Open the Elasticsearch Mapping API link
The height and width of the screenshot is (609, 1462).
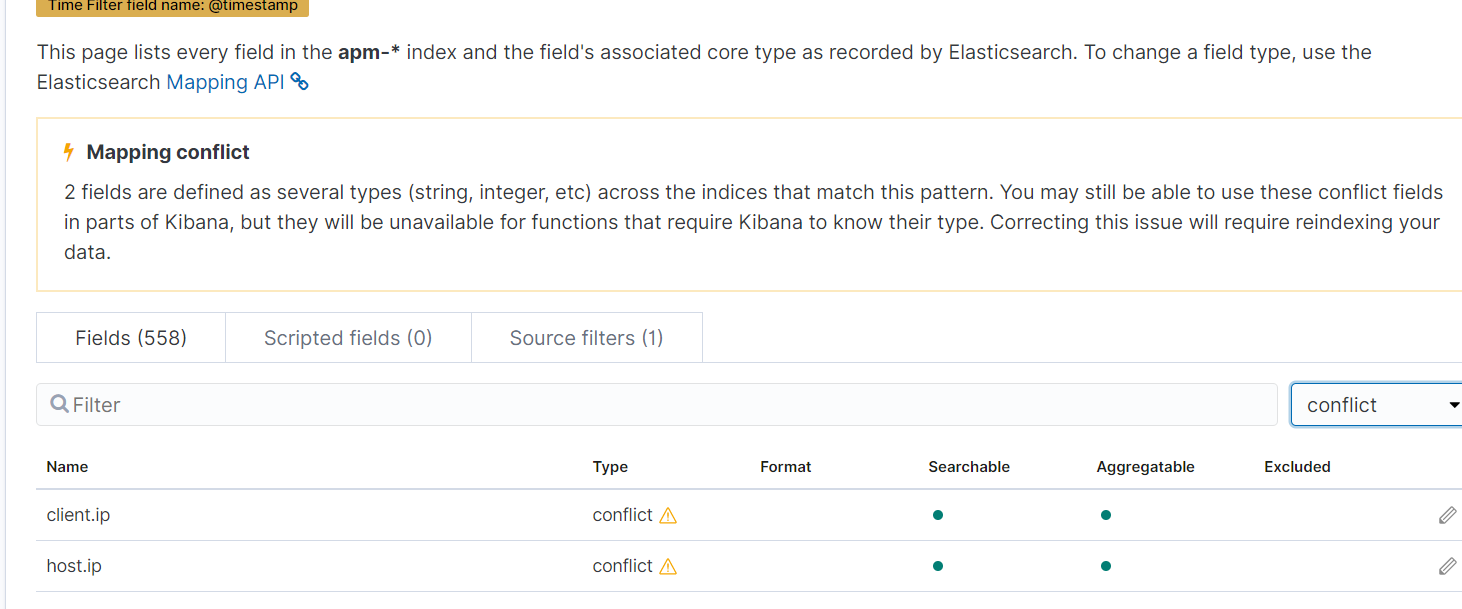click(x=225, y=82)
